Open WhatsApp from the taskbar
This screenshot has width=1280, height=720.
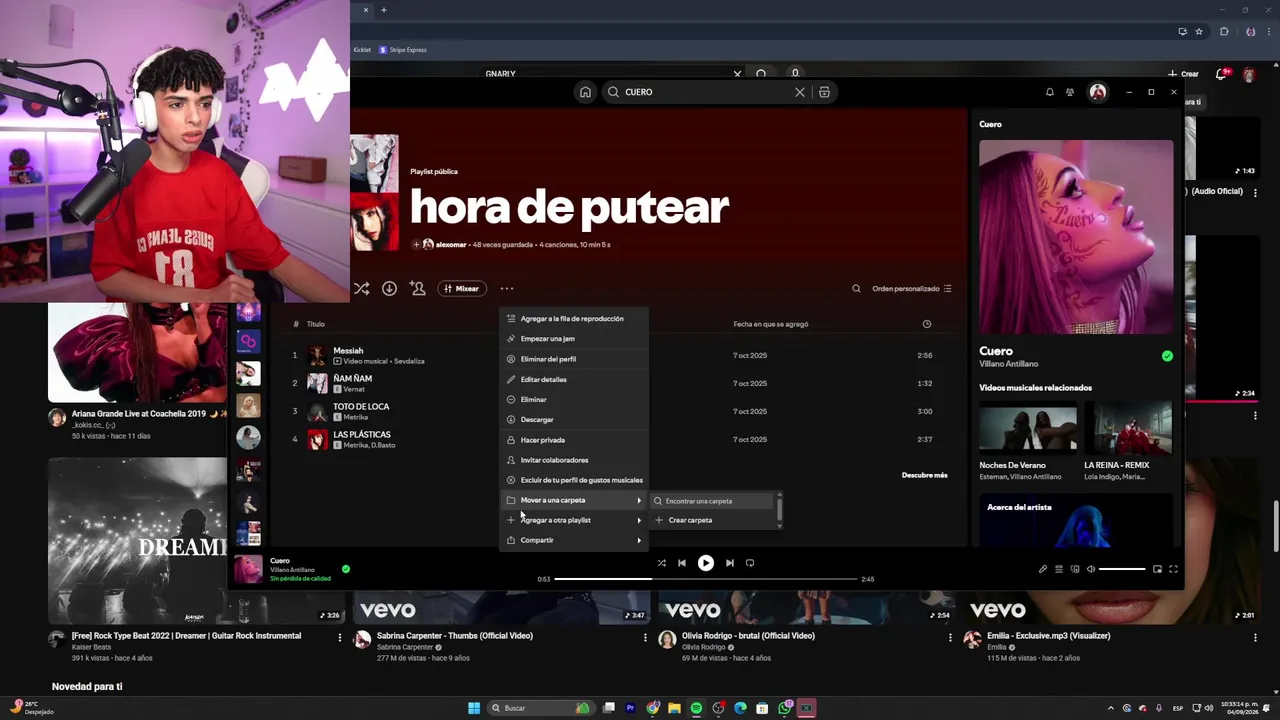[784, 708]
